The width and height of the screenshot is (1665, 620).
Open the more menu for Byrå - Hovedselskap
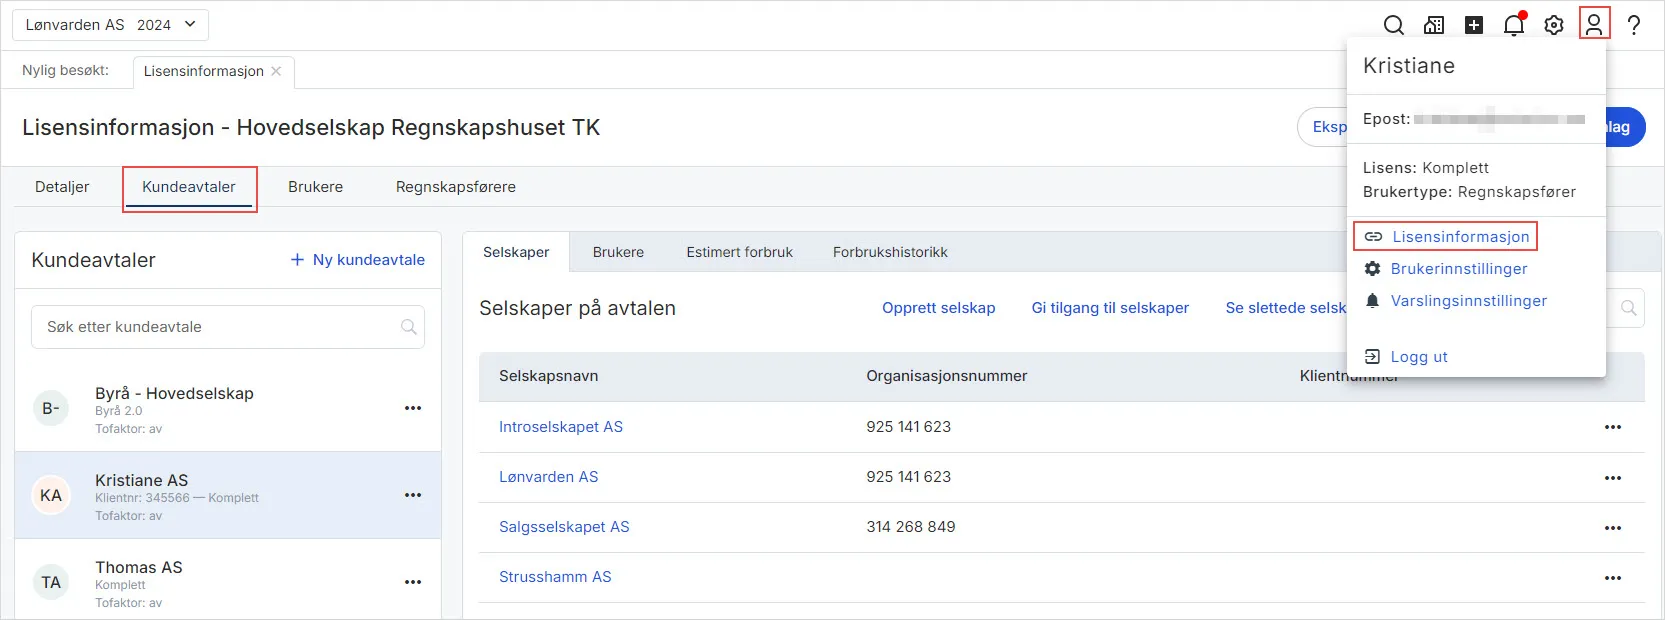tap(413, 408)
